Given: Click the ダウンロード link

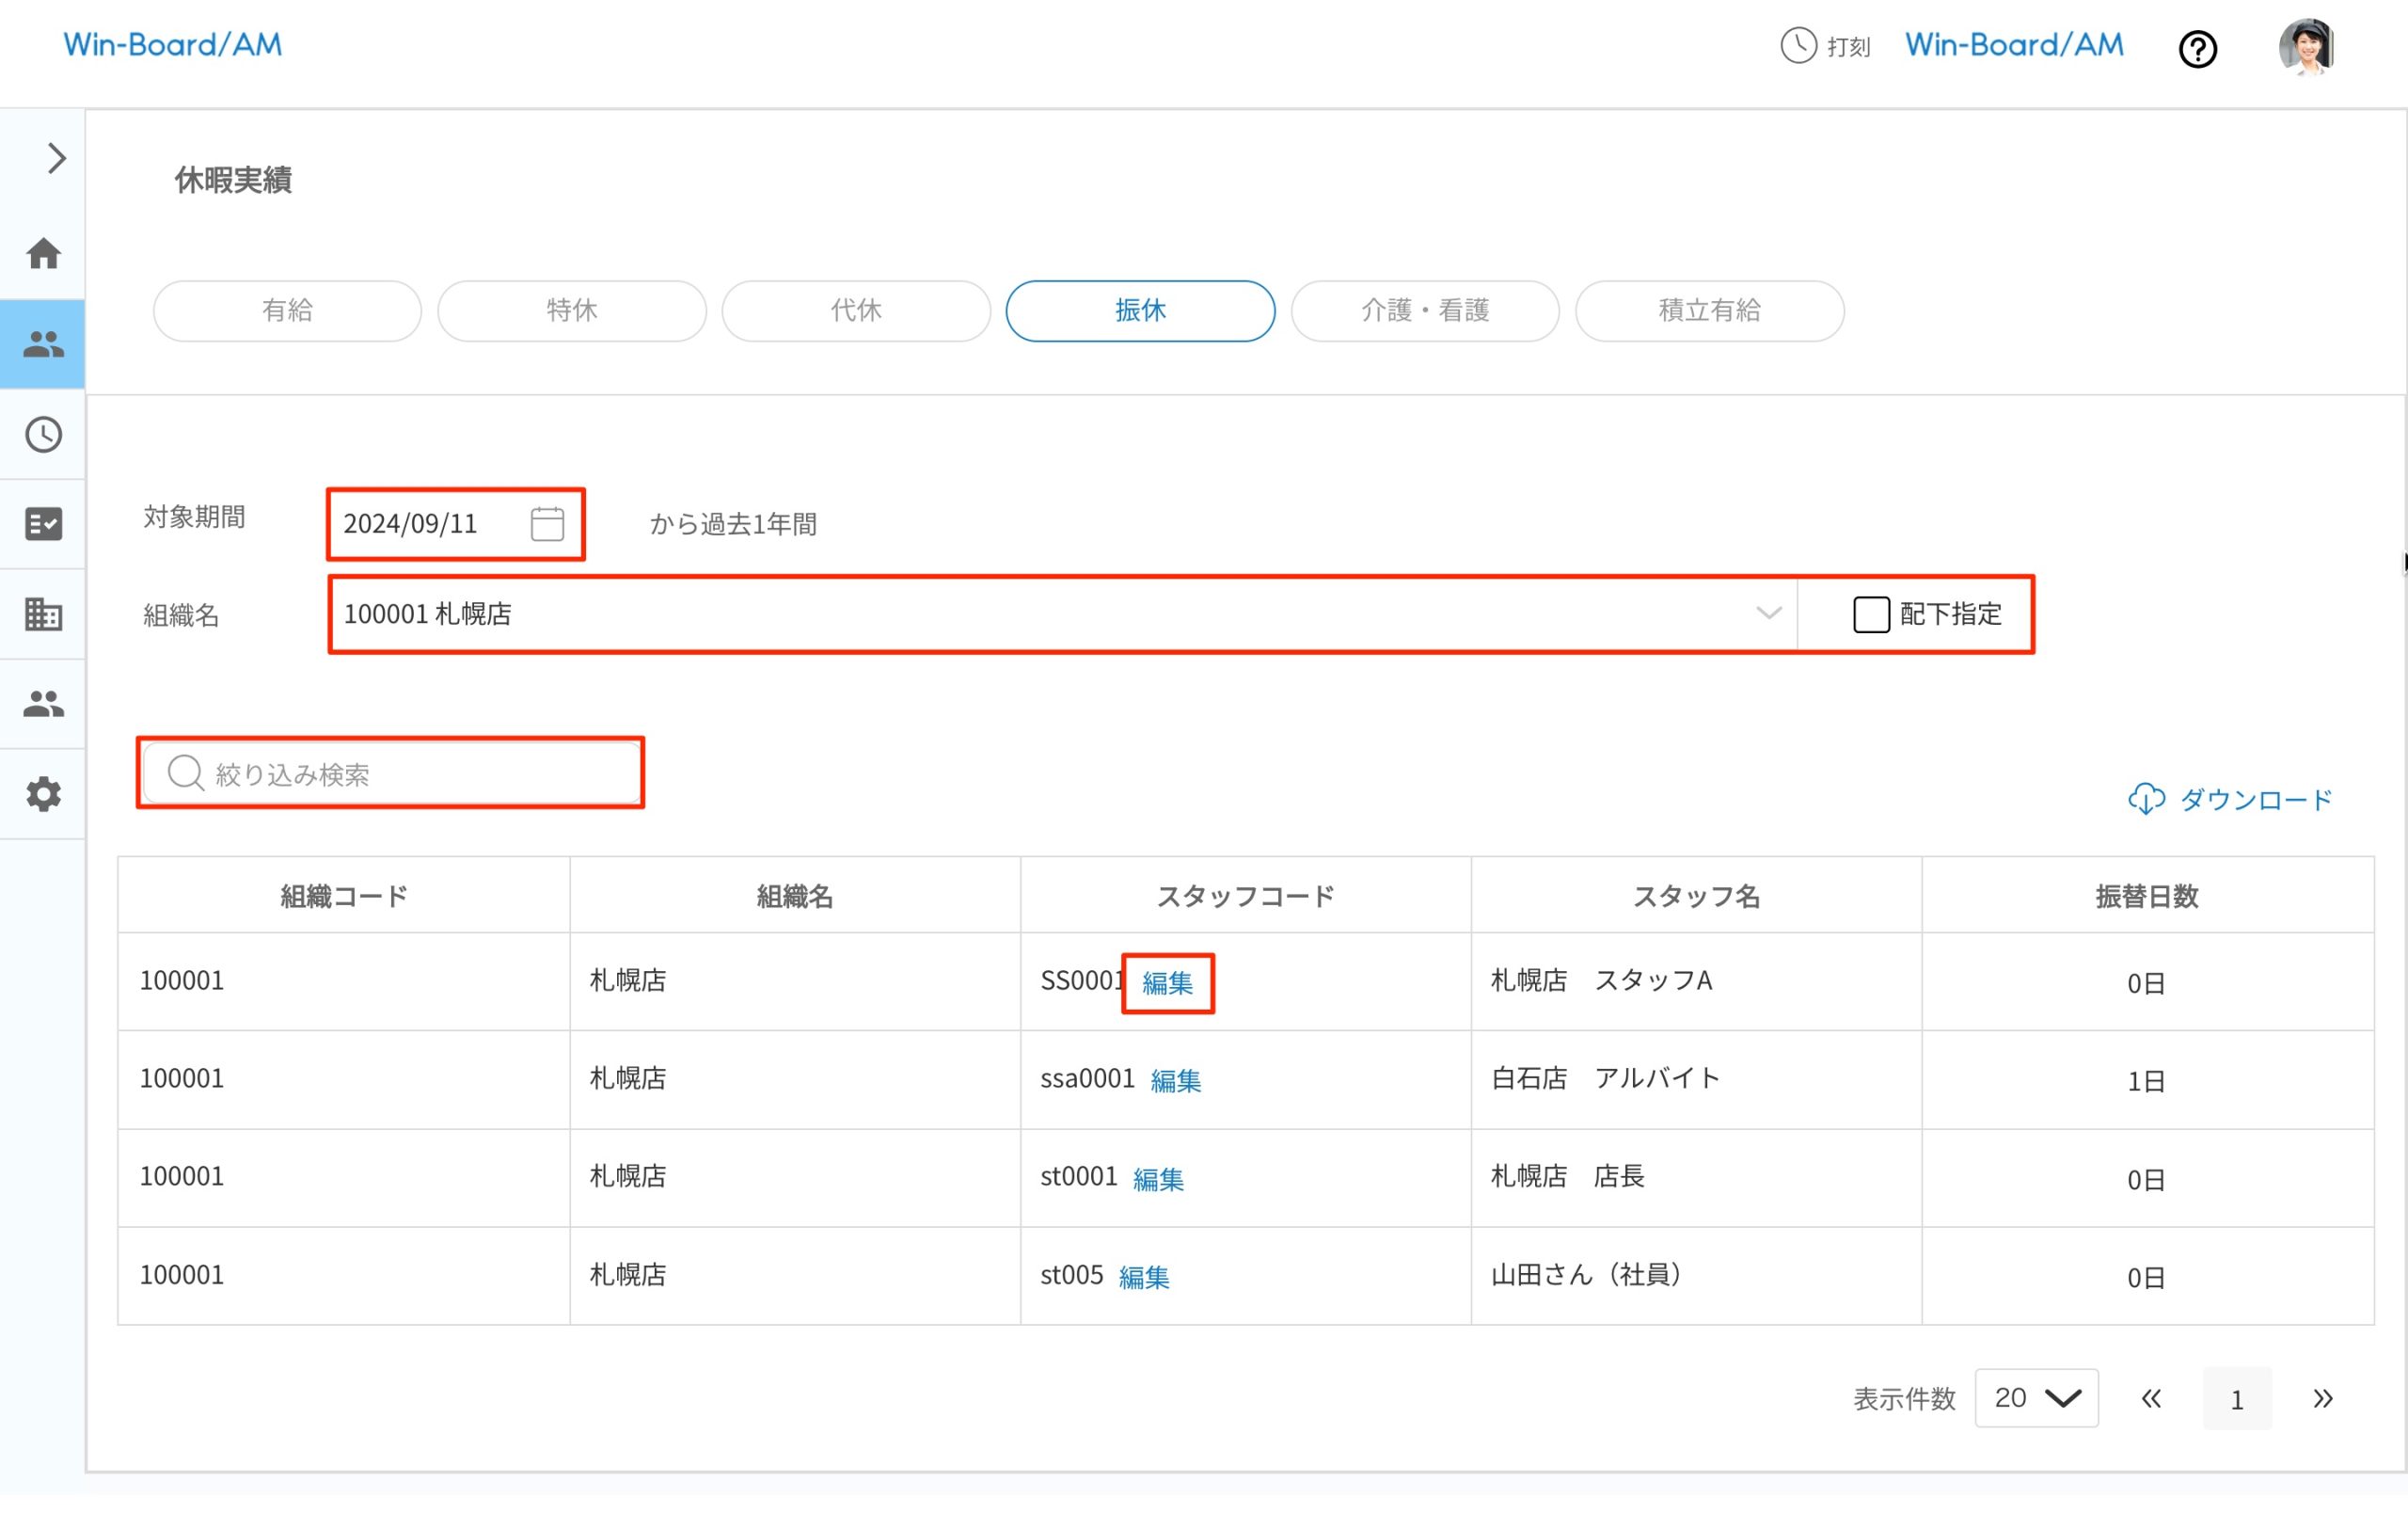Looking at the screenshot, I should click(x=2231, y=799).
